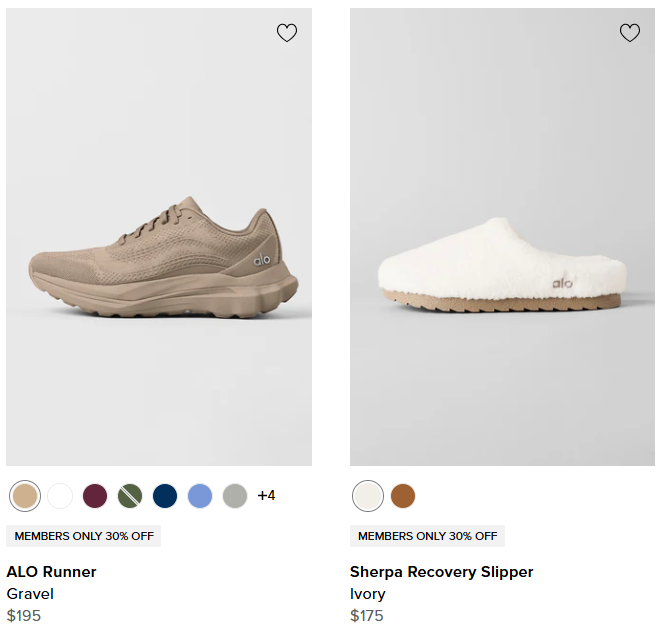The image size is (664, 634).
Task: Choose the brown slipper color swatch
Action: pyautogui.click(x=403, y=495)
